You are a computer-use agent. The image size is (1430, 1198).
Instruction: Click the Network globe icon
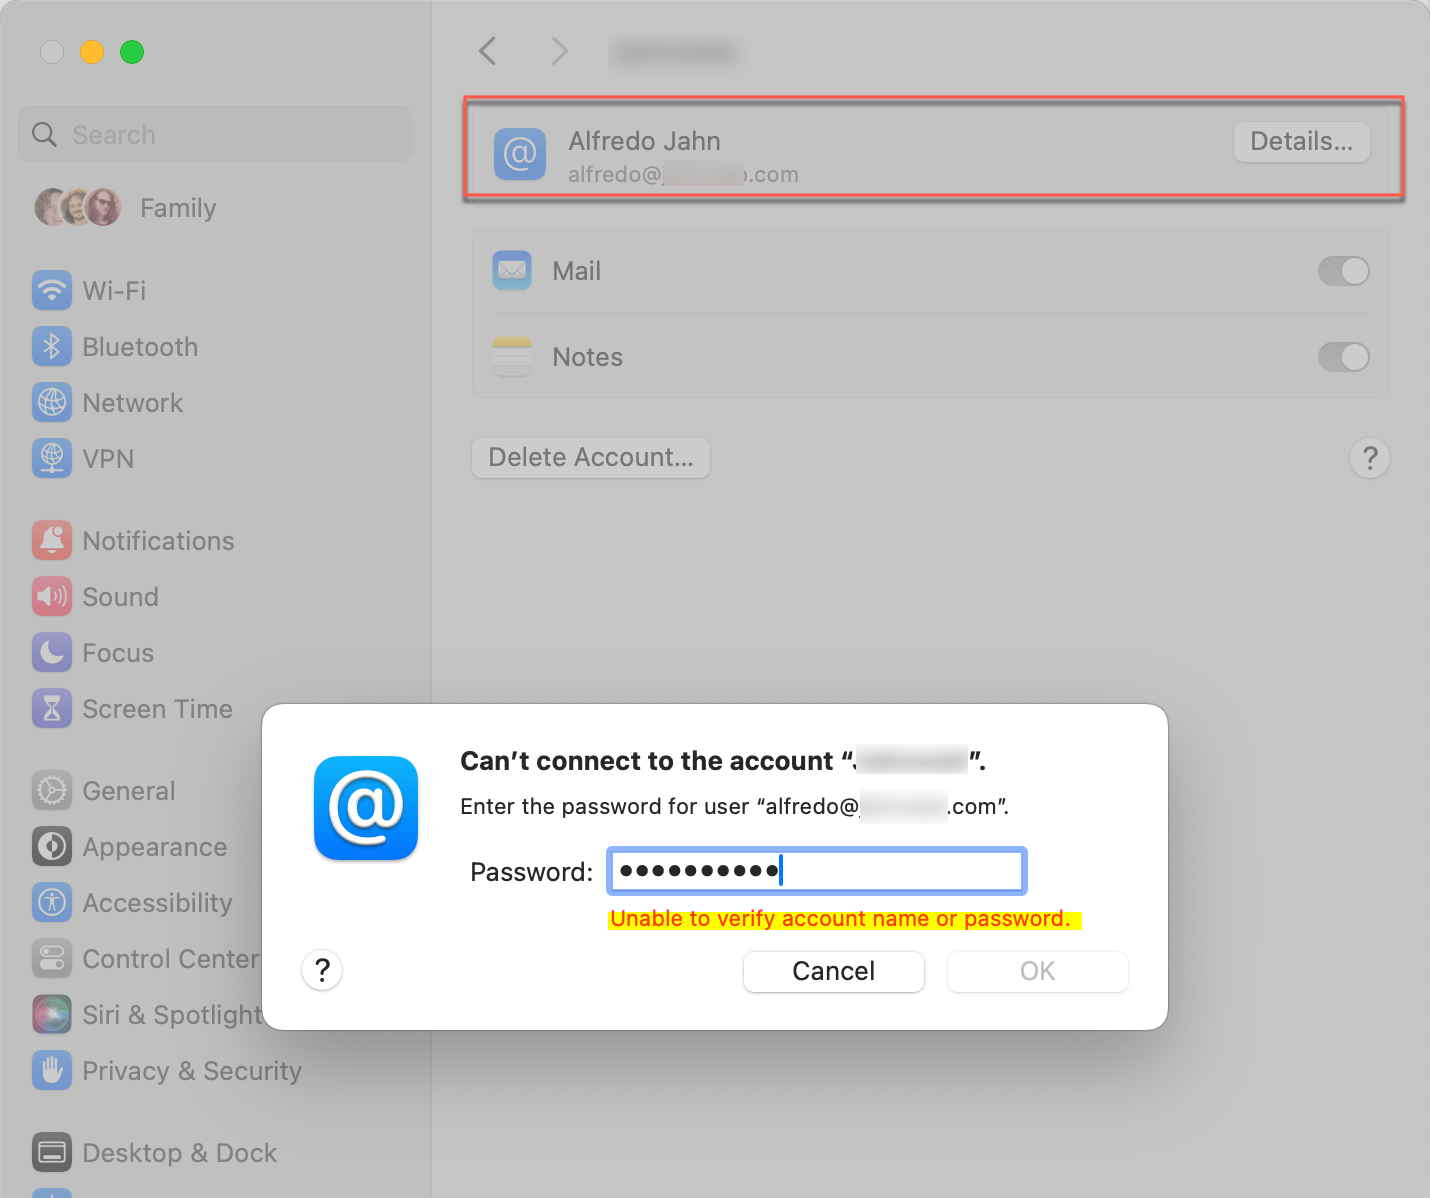pyautogui.click(x=52, y=402)
